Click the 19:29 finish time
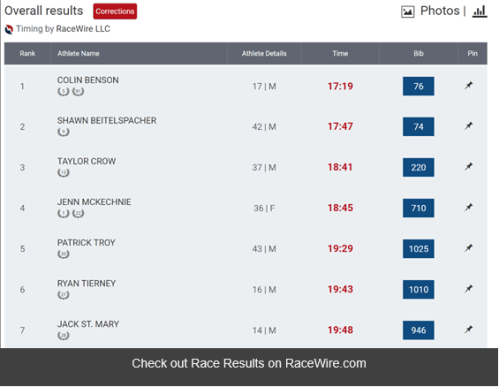Viewport: 499px width, 387px height. pos(340,249)
